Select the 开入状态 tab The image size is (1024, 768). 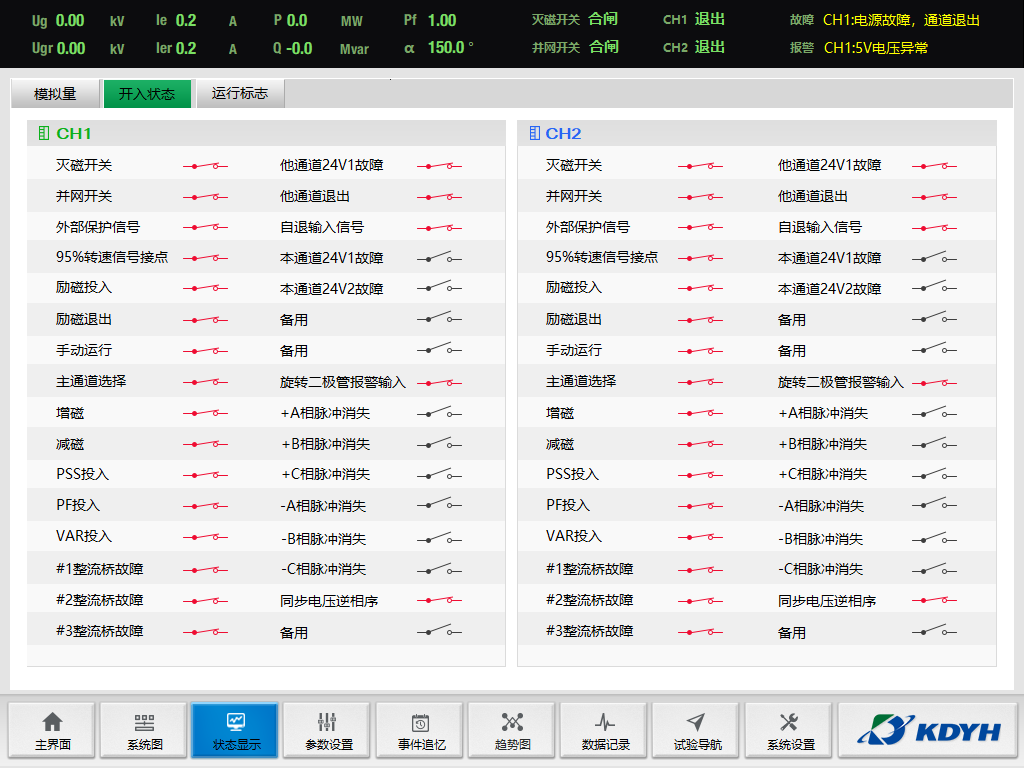point(147,94)
